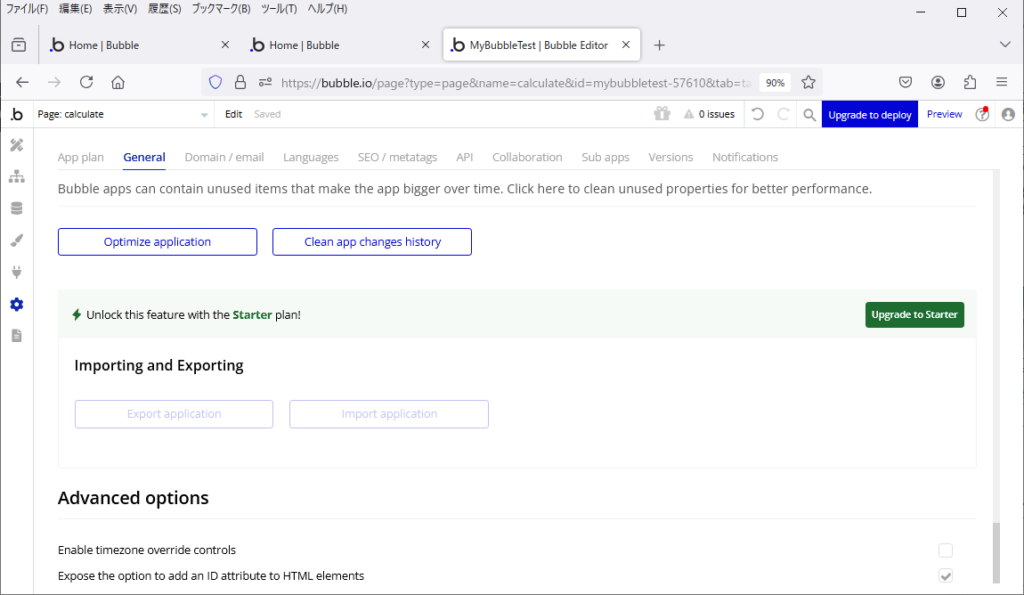Switch to the Languages tab
This screenshot has height=595, width=1024.
coord(311,157)
